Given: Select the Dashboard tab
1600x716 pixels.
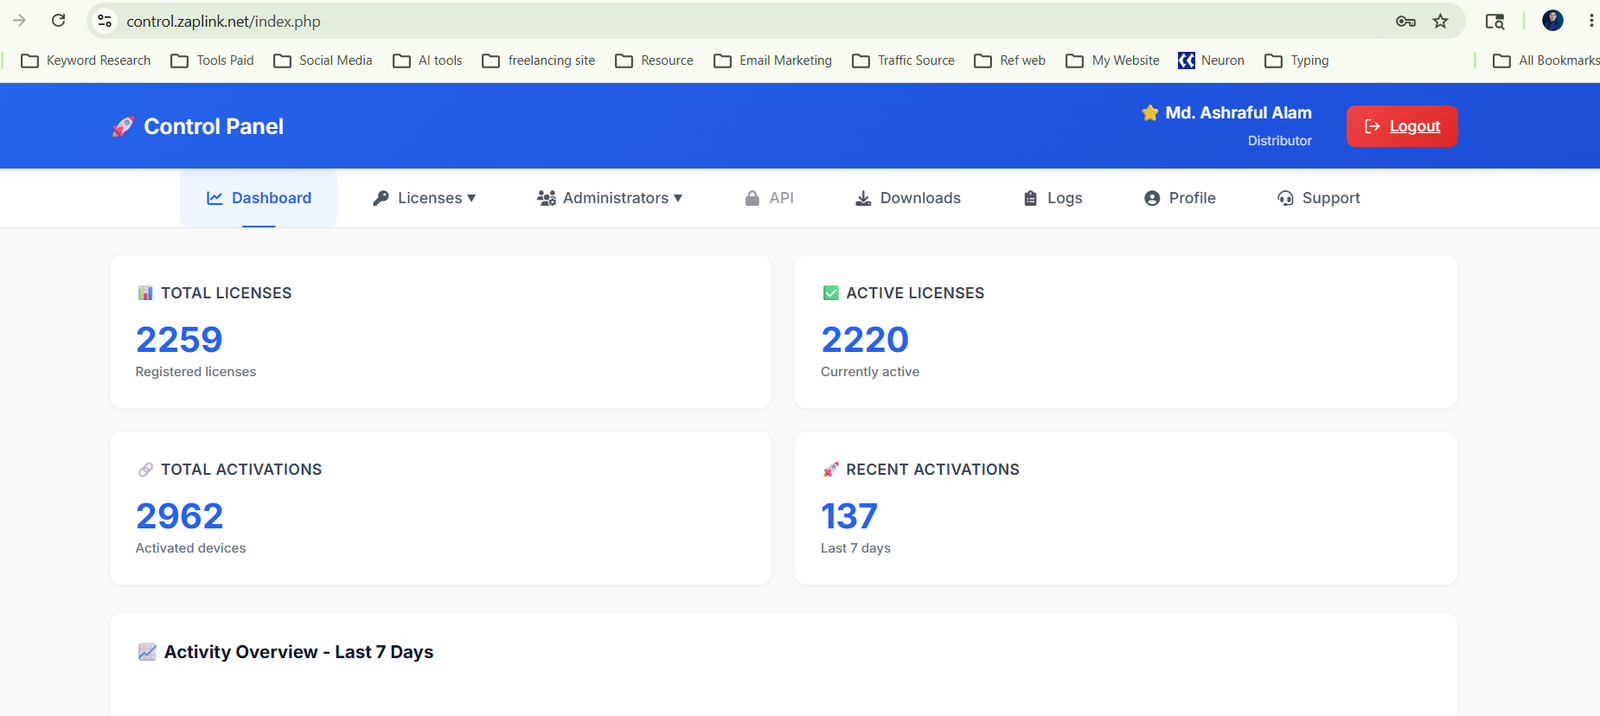Looking at the screenshot, I should (259, 198).
